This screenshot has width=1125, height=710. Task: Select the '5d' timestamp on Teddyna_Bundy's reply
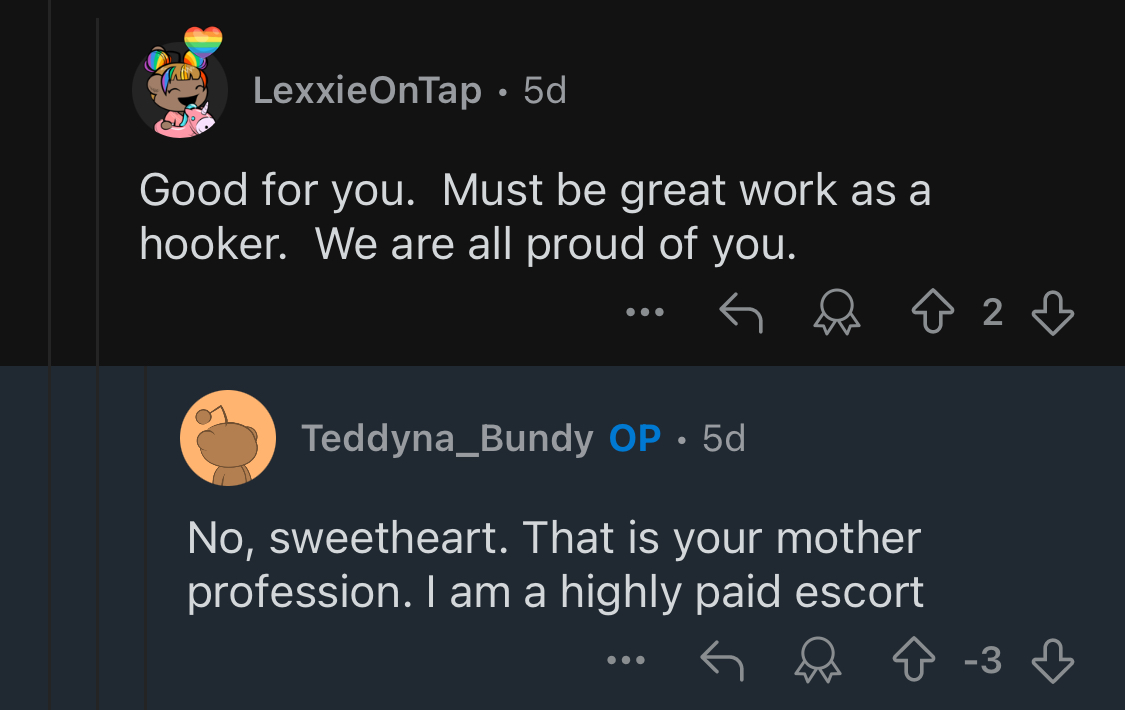[x=724, y=438]
